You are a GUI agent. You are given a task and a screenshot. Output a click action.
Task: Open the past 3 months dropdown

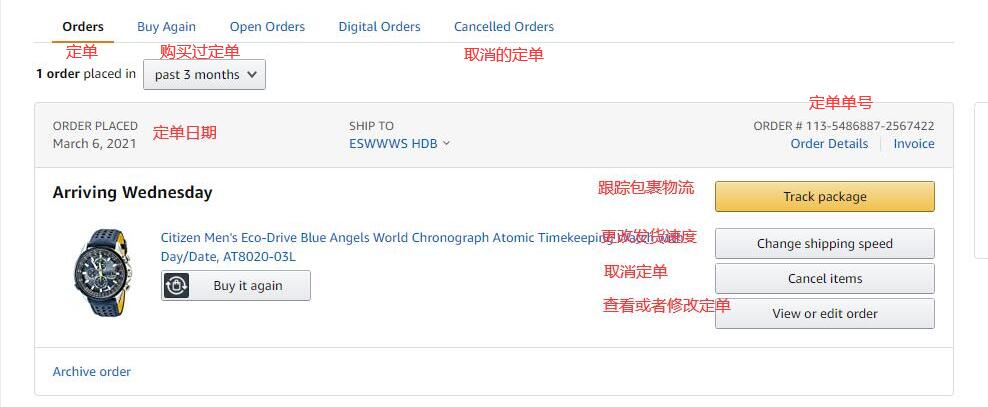pos(205,74)
